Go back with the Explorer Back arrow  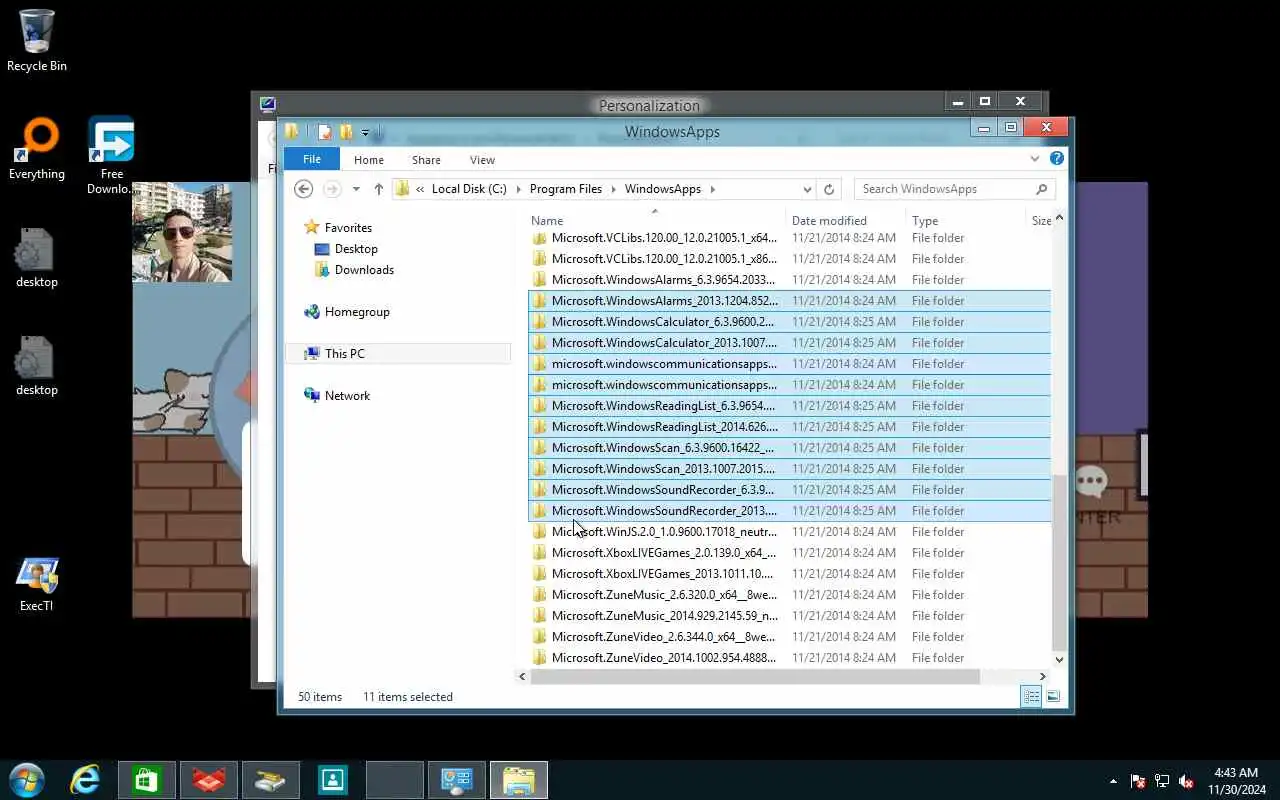click(x=304, y=189)
